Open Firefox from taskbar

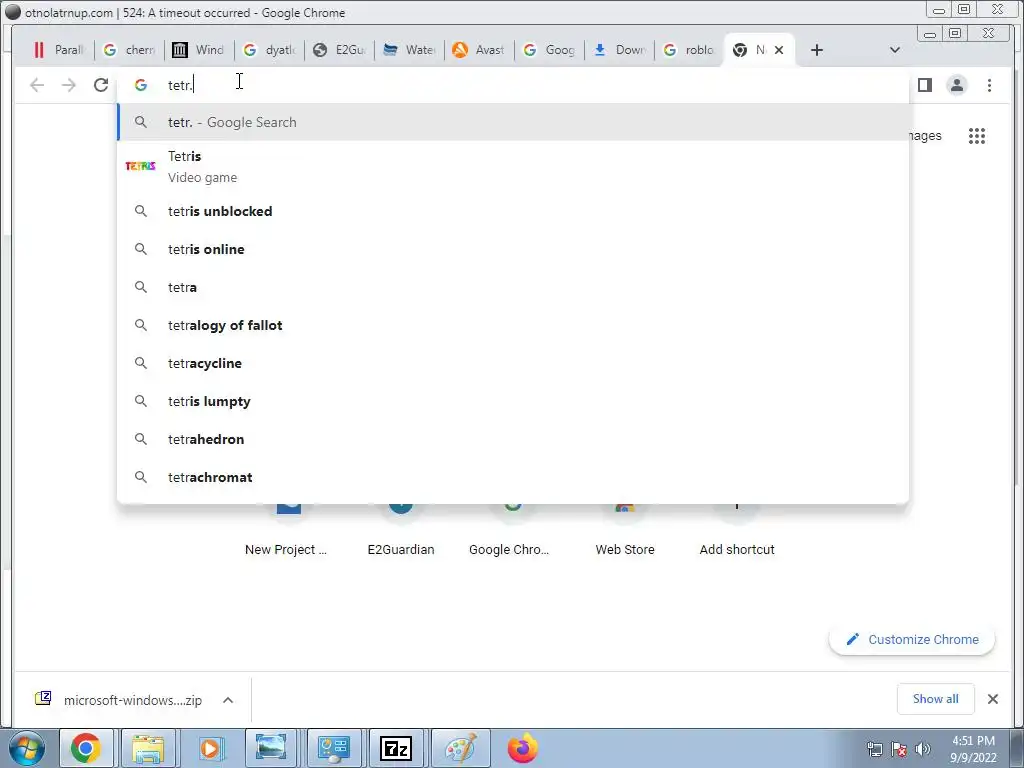pyautogui.click(x=522, y=748)
